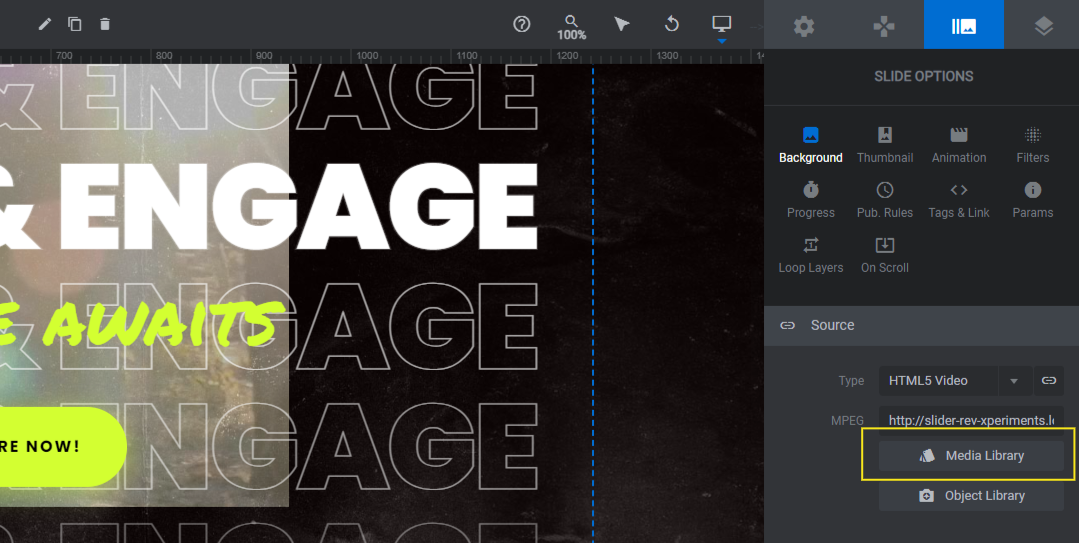Click link icon next to Type field
The width and height of the screenshot is (1079, 543).
(x=1049, y=381)
